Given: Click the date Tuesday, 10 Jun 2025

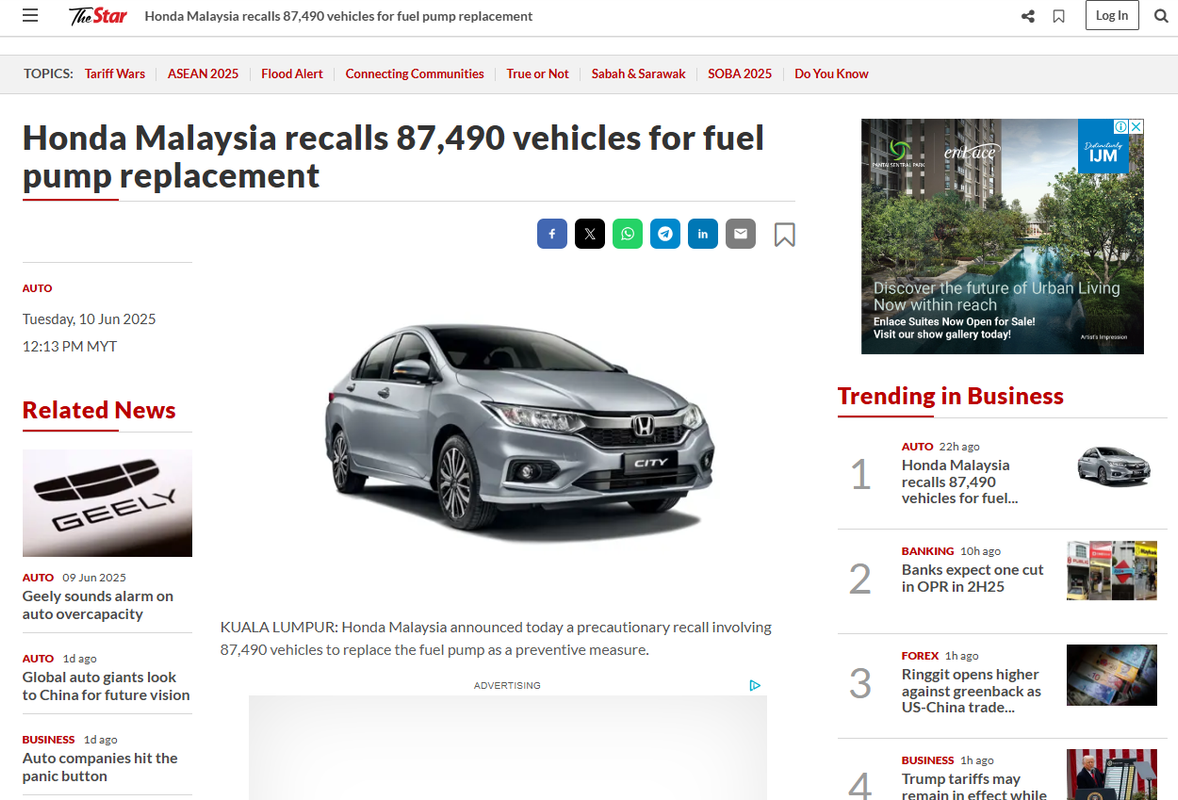Looking at the screenshot, I should click(89, 318).
